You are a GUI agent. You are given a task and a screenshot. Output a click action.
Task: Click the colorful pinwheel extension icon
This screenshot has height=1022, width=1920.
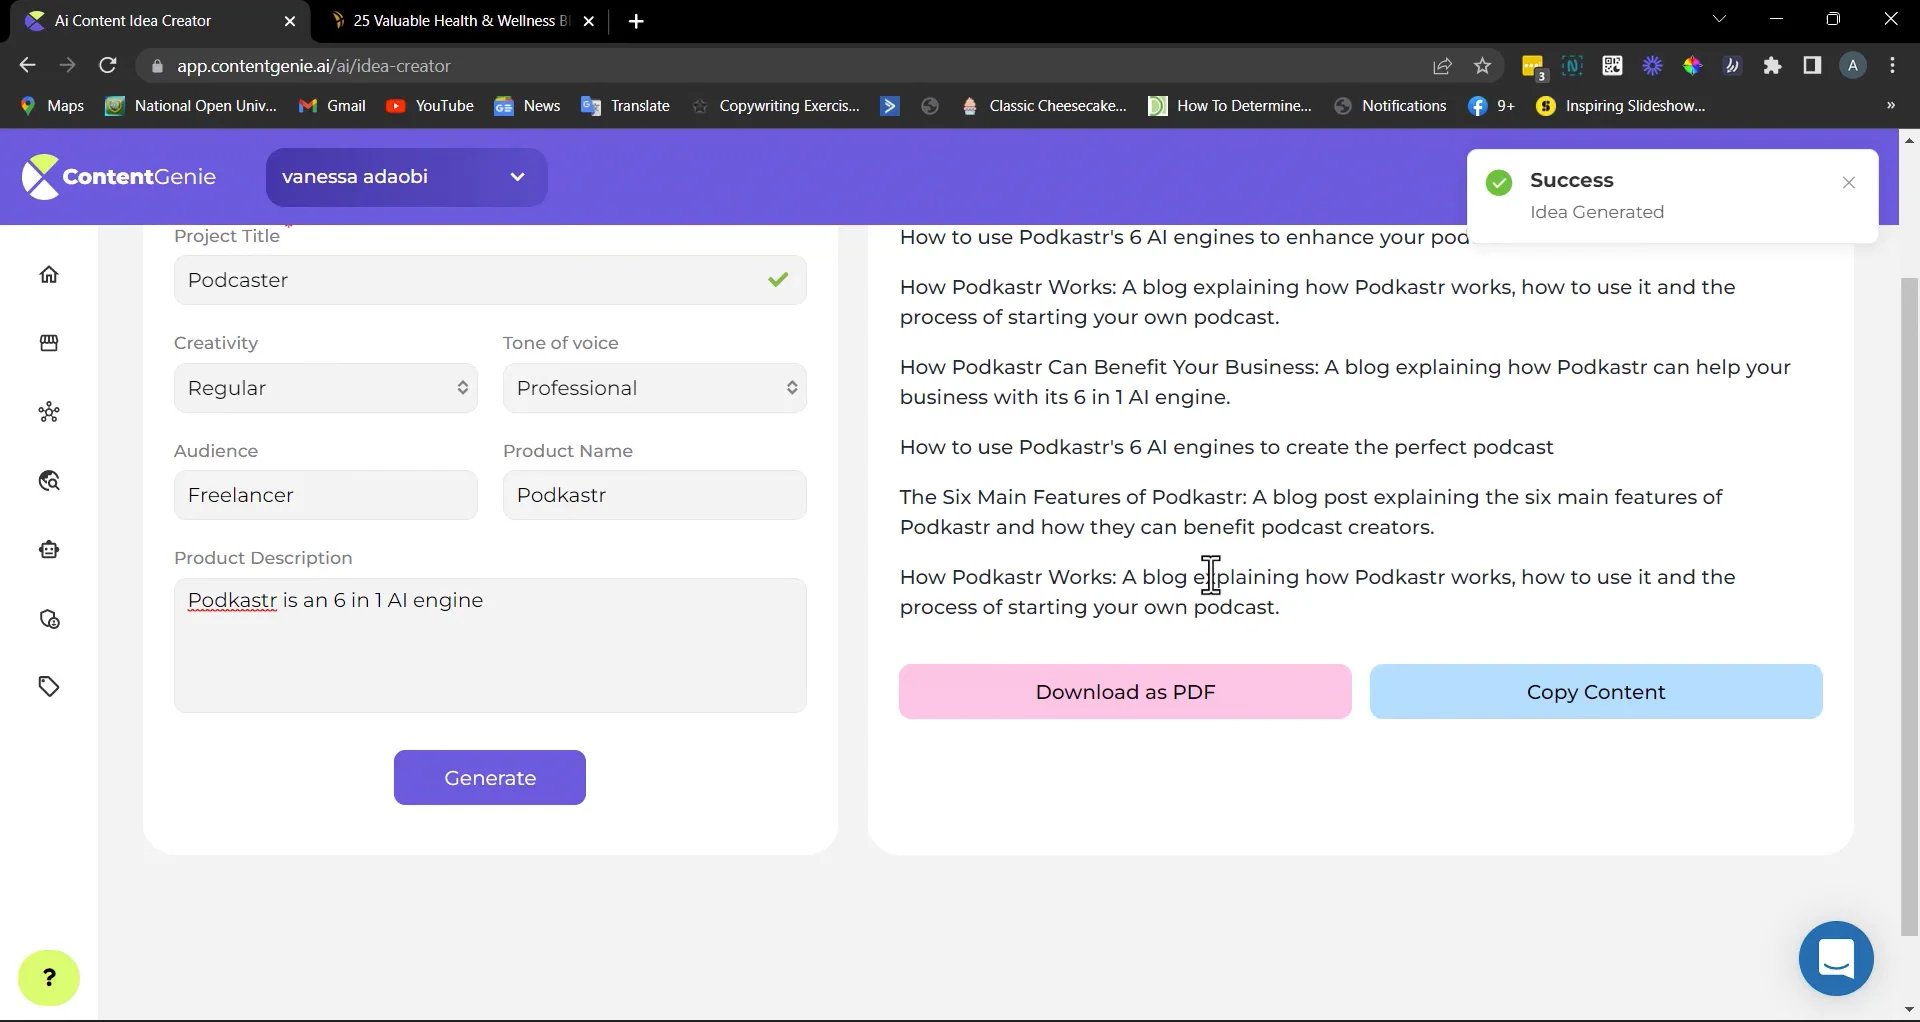coord(1692,66)
